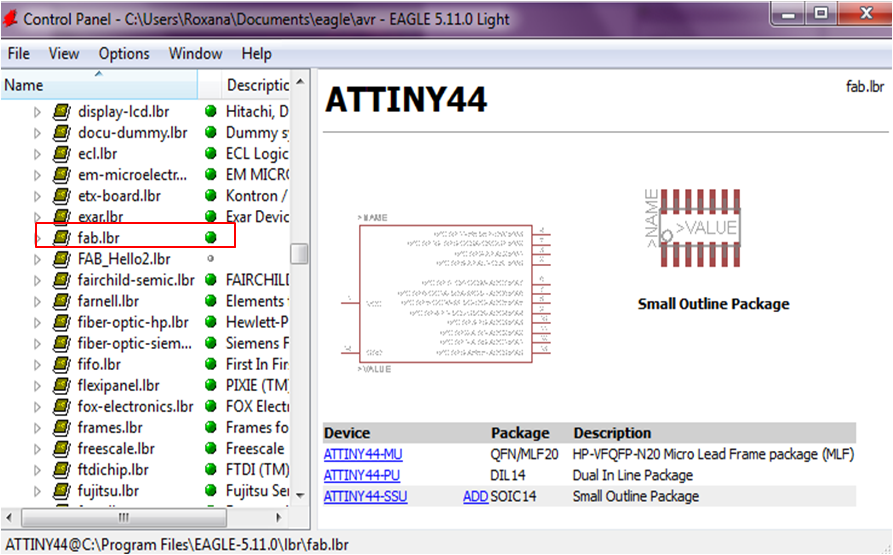Toggle the green in-use dot for frames.lbr
The image size is (893, 555).
tap(211, 427)
